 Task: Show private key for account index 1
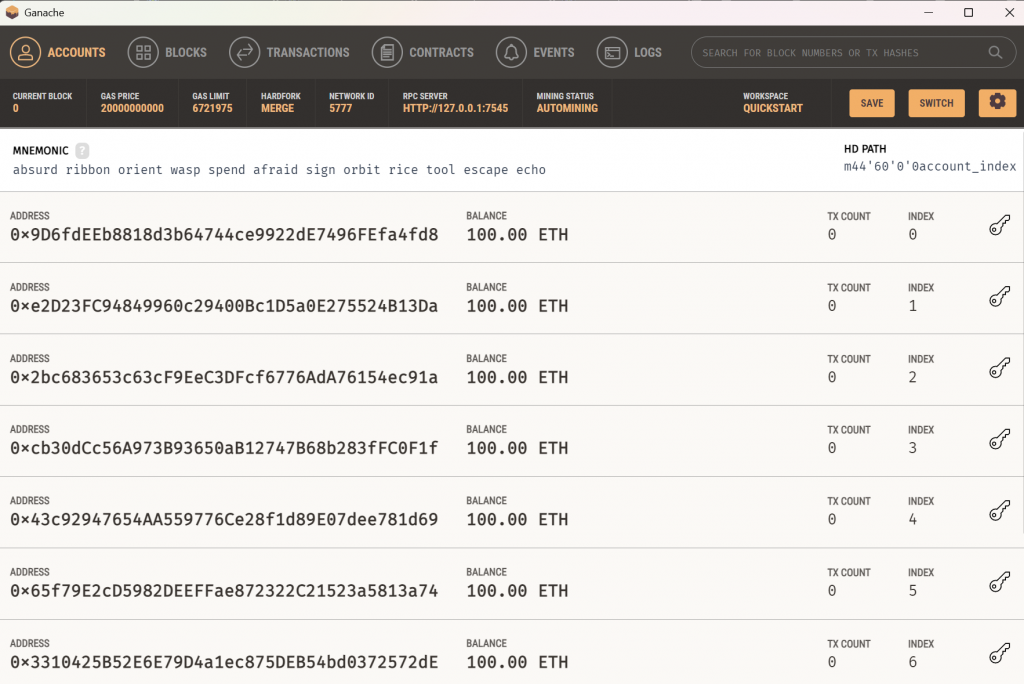coord(999,297)
